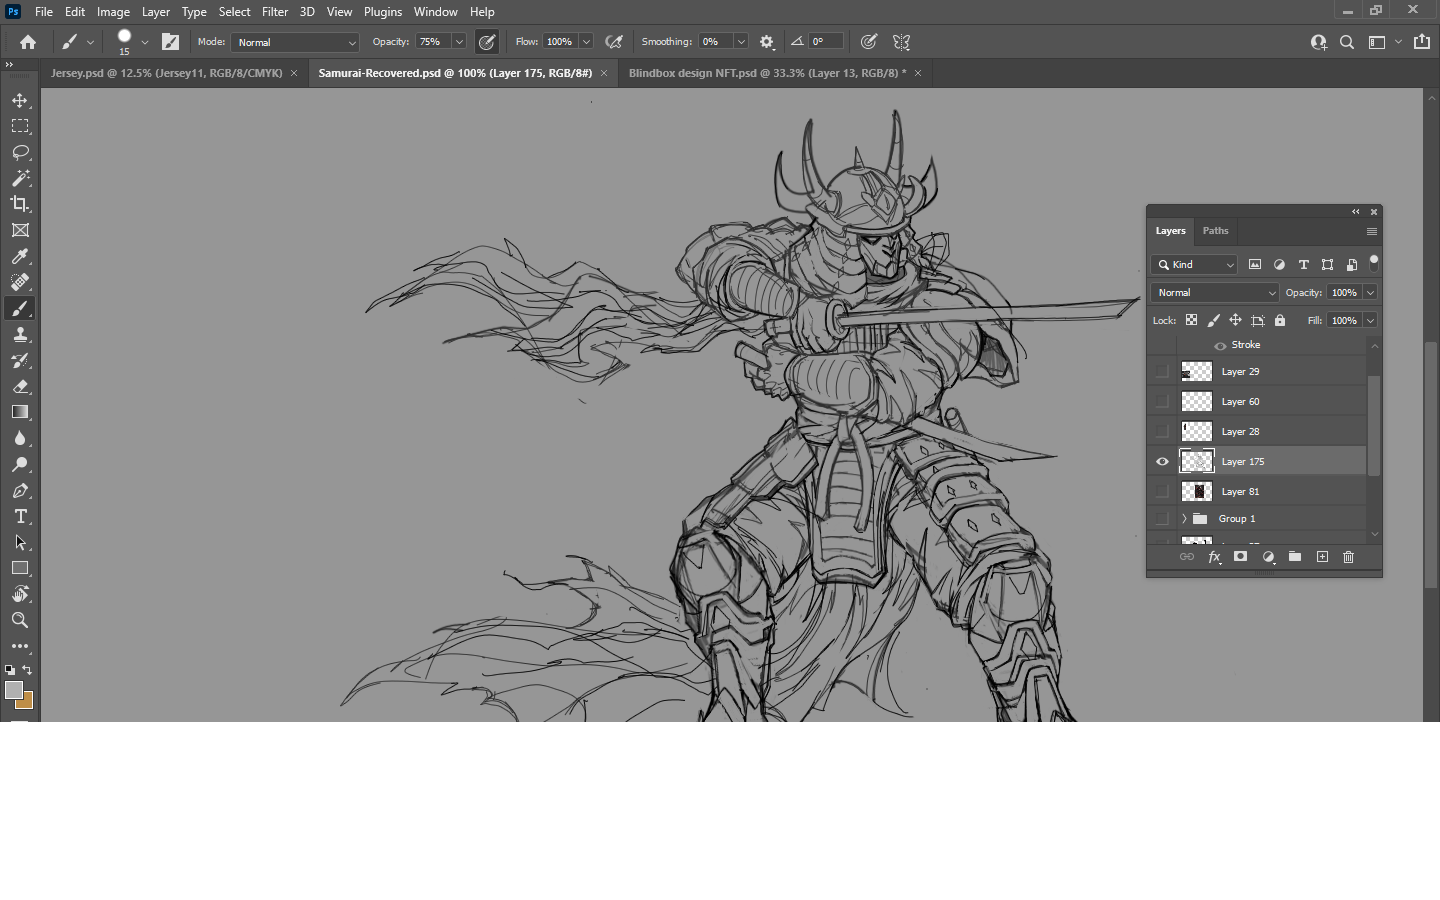Enable airbrush-style build-up effects
The width and height of the screenshot is (1440, 900).
614,42
